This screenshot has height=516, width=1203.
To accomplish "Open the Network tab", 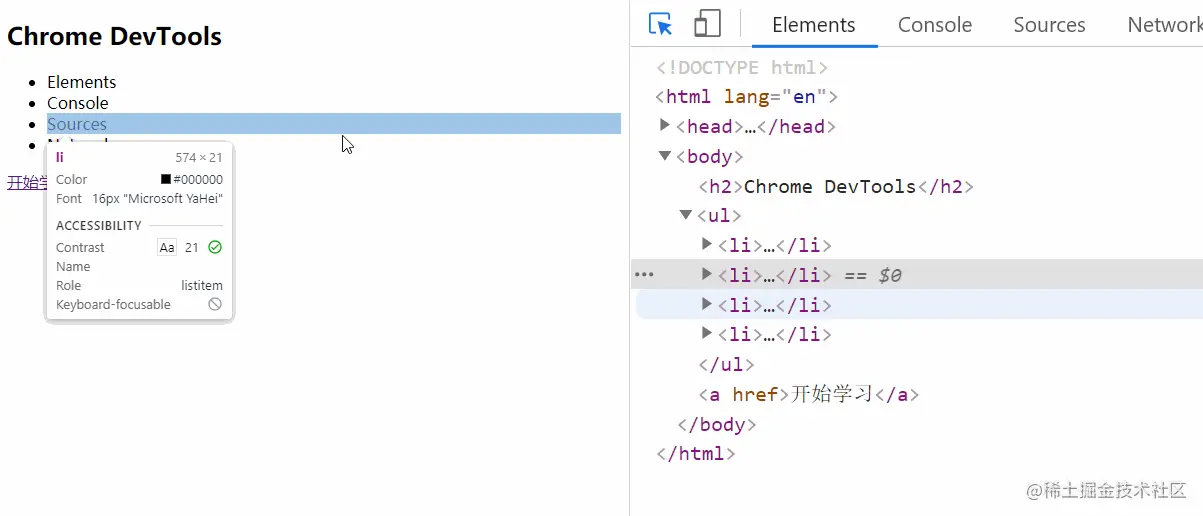I will tap(1164, 25).
